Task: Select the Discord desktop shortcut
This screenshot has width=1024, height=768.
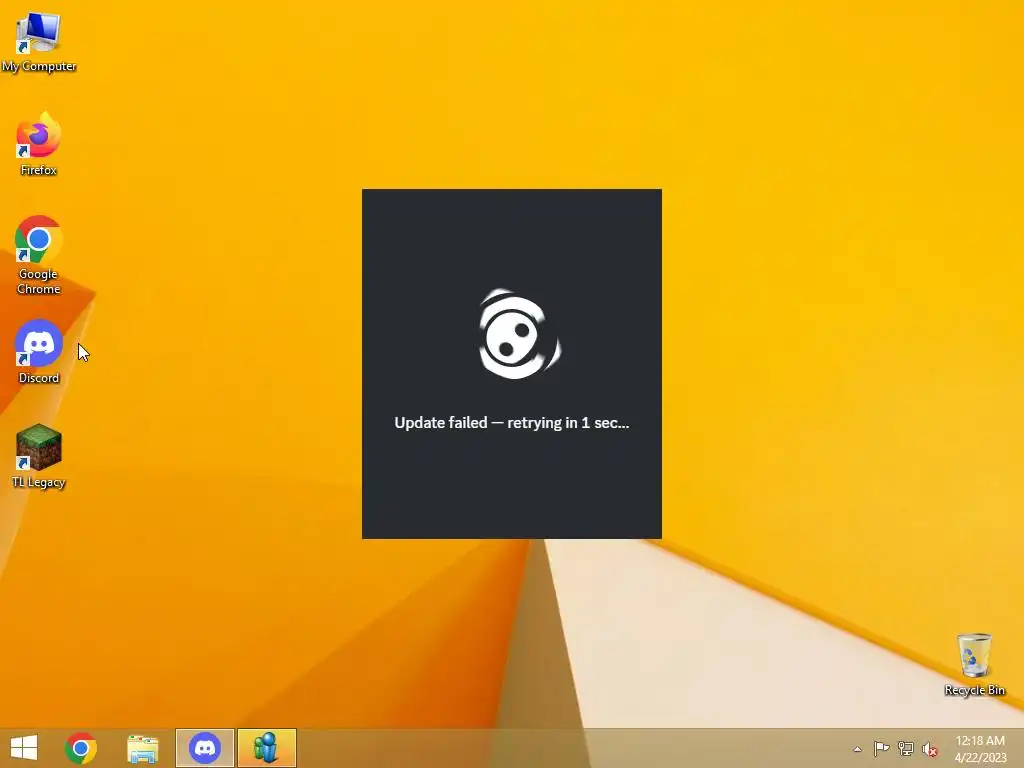Action: (39, 351)
